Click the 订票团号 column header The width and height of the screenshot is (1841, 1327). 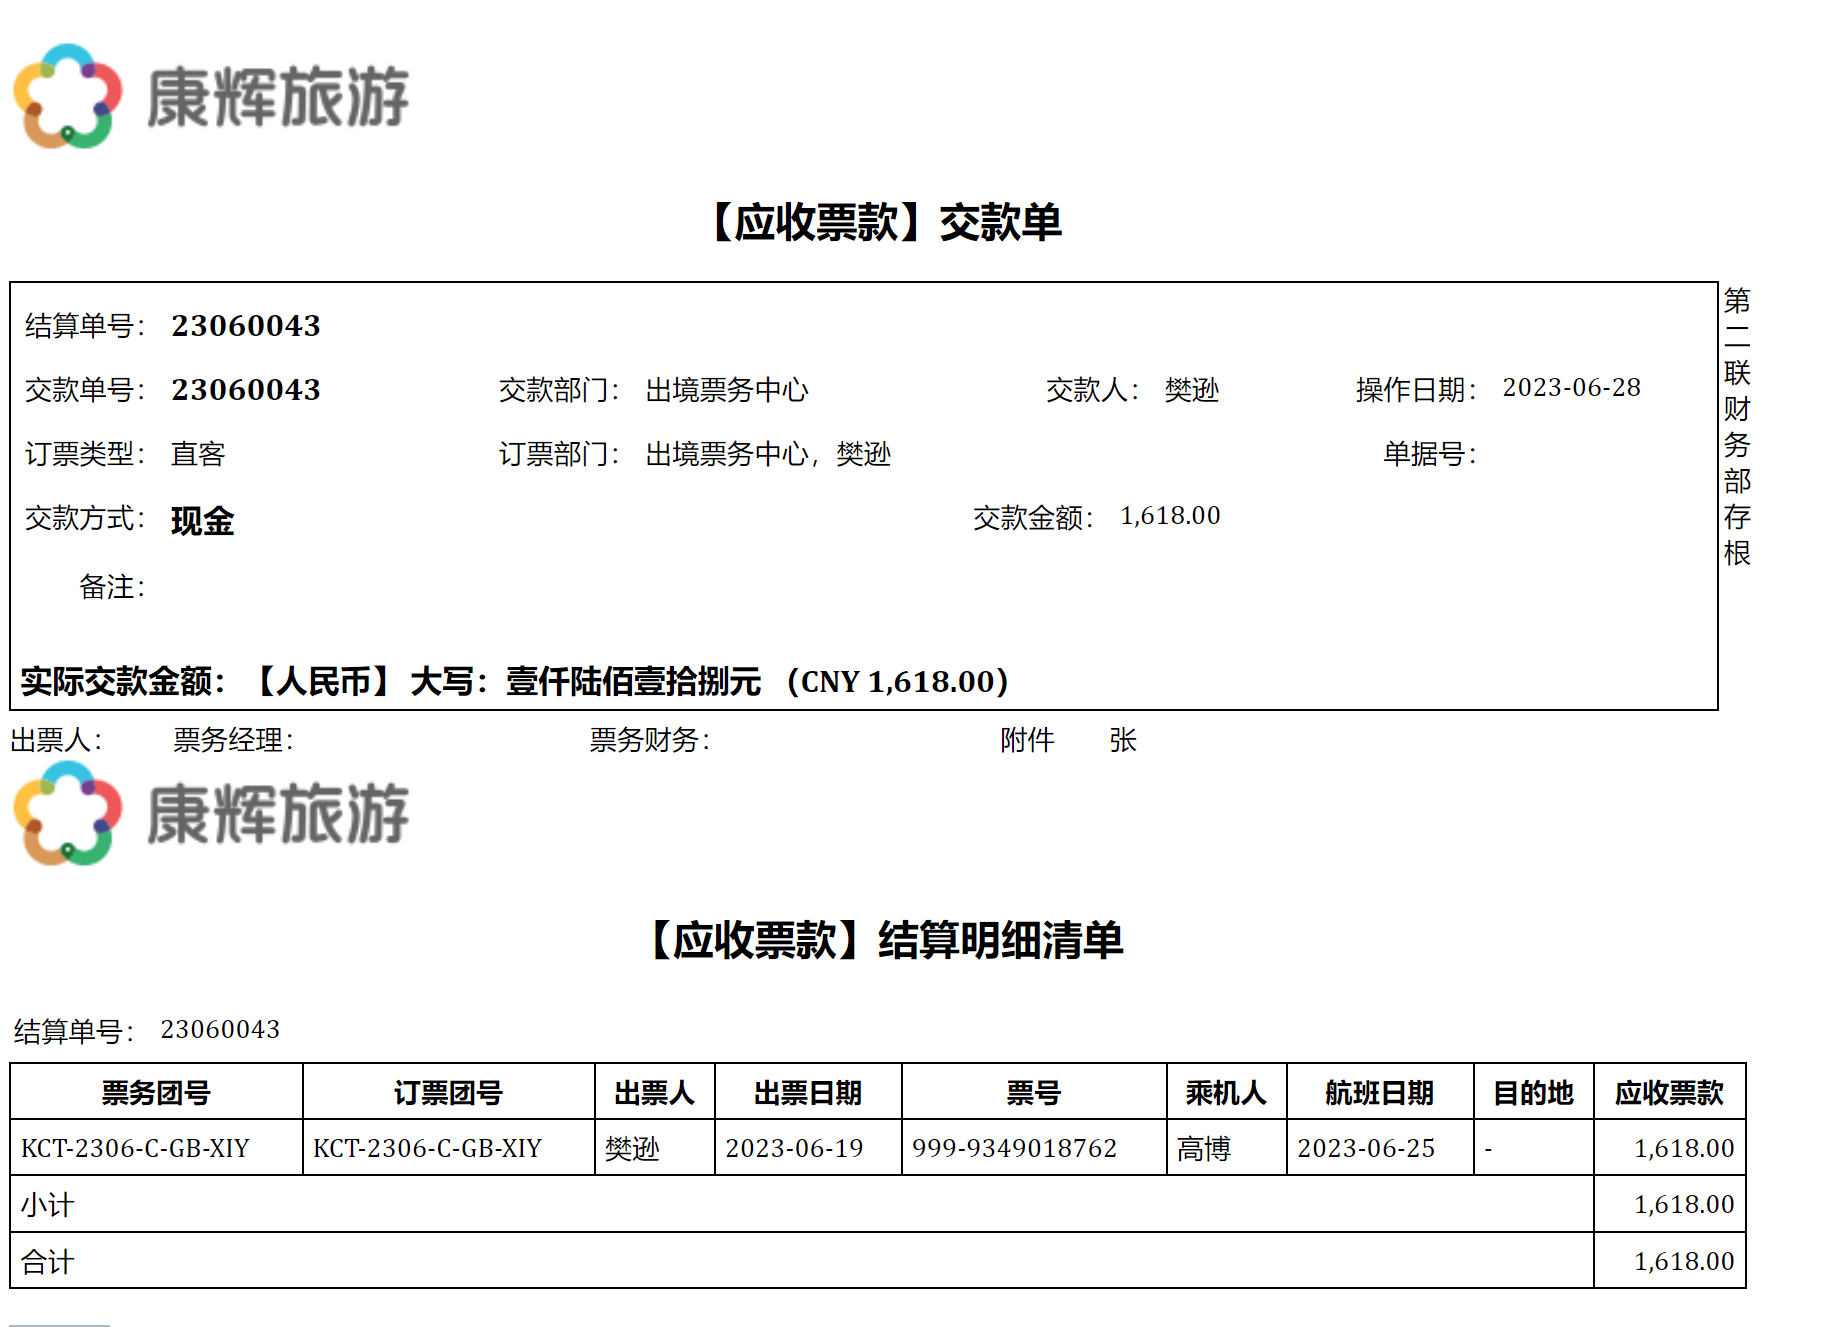(x=448, y=1092)
